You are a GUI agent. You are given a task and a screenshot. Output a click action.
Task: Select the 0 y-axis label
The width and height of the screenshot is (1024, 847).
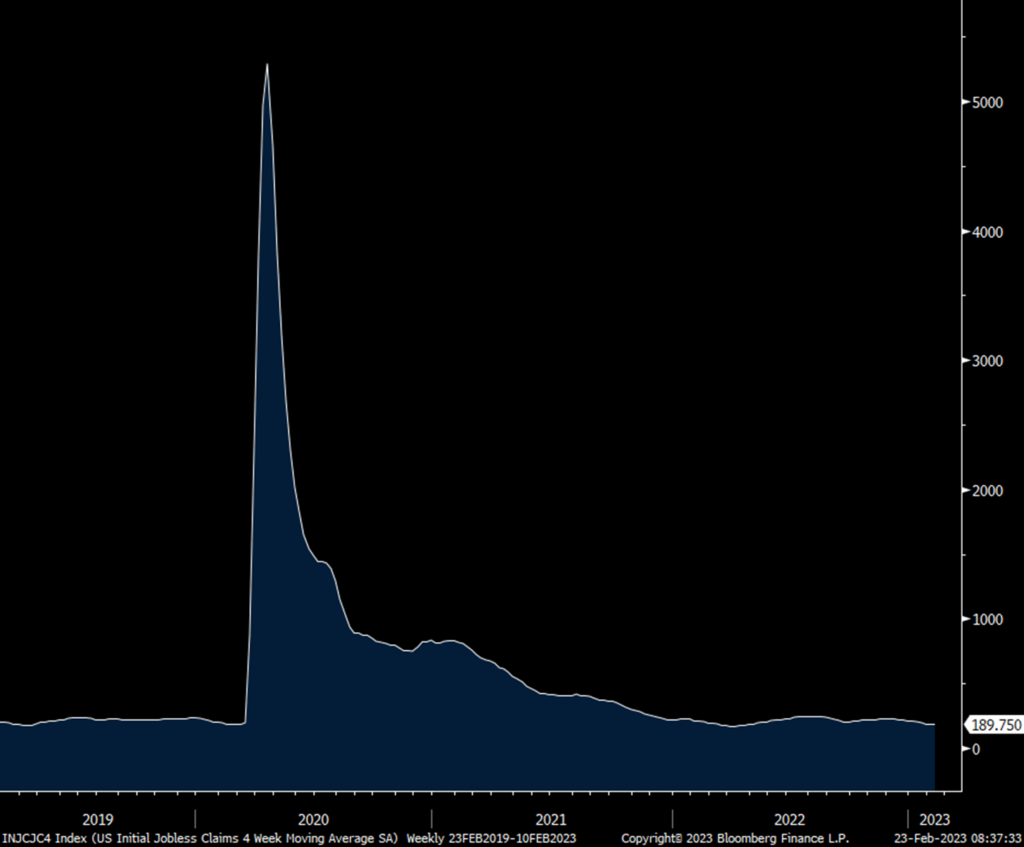point(976,750)
